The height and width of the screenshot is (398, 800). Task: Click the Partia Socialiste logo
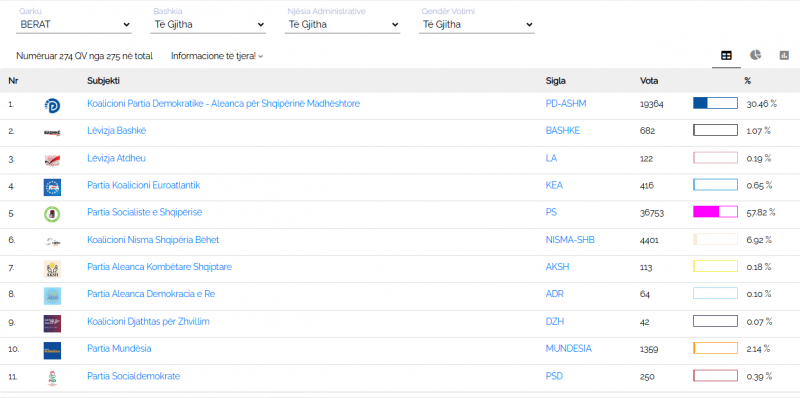[x=52, y=214]
